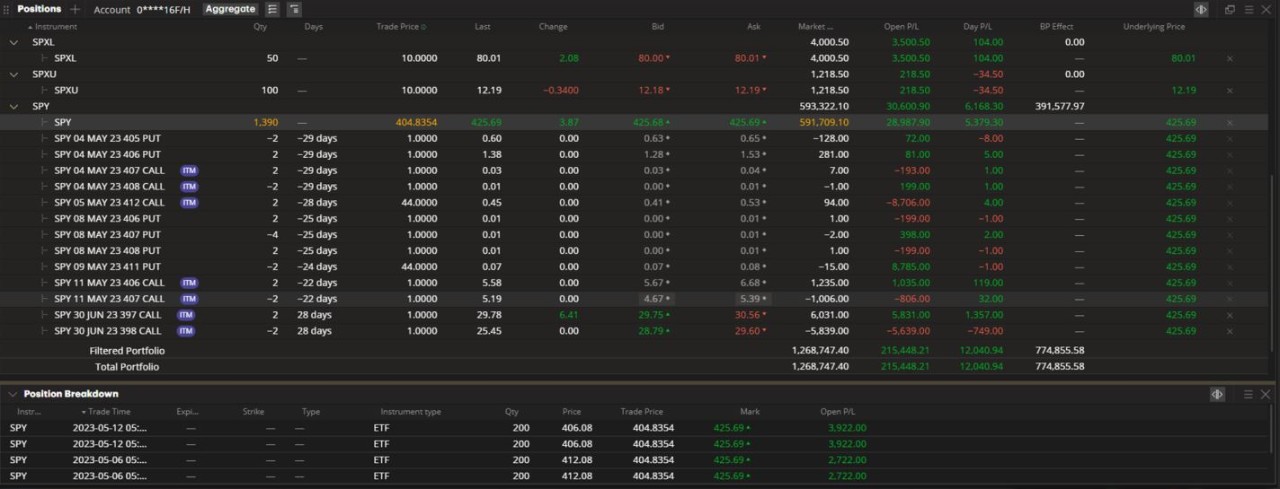This screenshot has width=1280, height=489.
Task: Sort by Trade Price column in Positions
Action: 400,27
